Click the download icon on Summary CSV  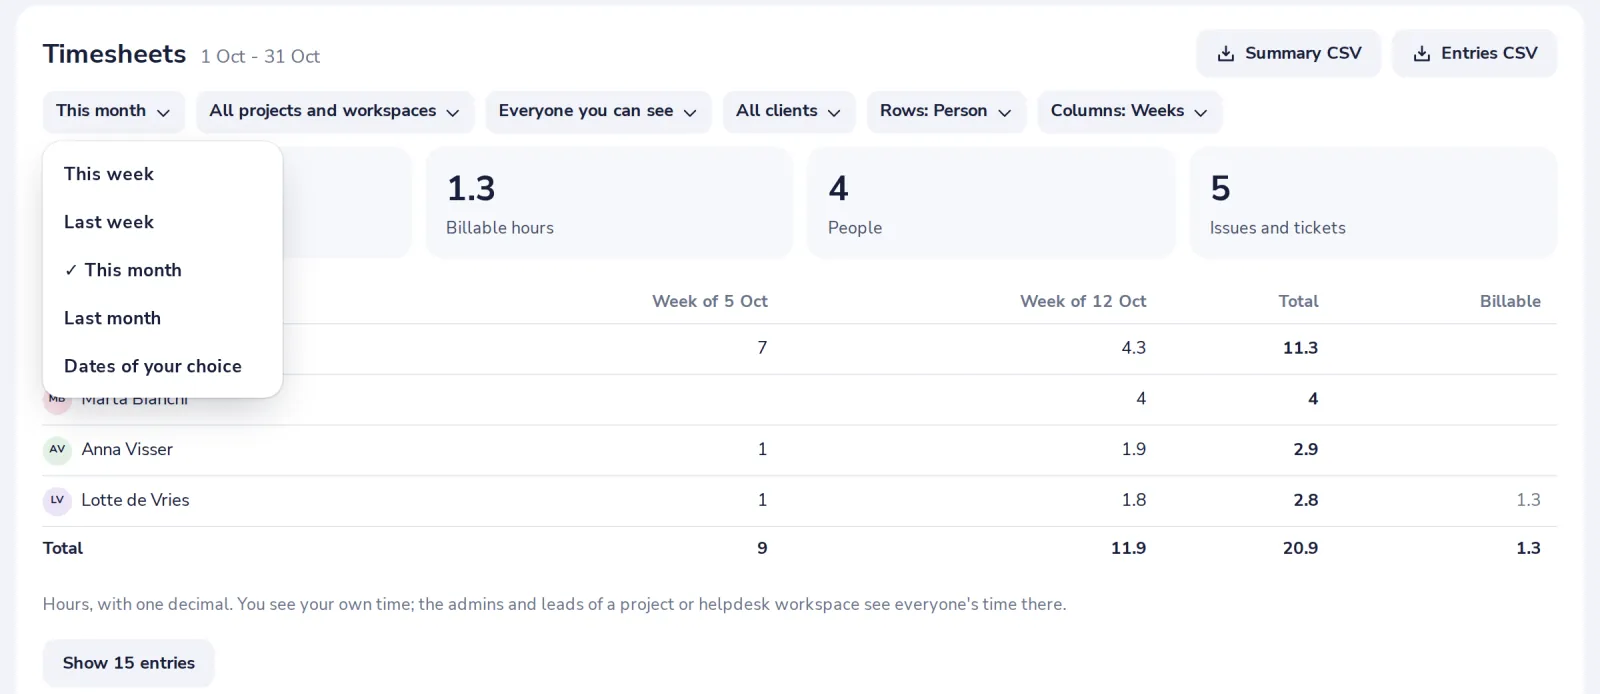point(1225,54)
